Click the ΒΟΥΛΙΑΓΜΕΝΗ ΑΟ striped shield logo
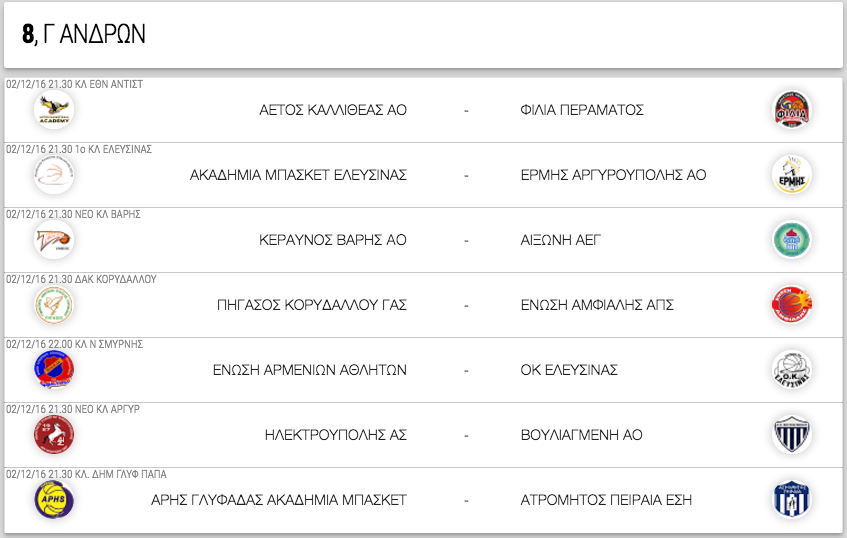The image size is (847, 538). (x=791, y=435)
